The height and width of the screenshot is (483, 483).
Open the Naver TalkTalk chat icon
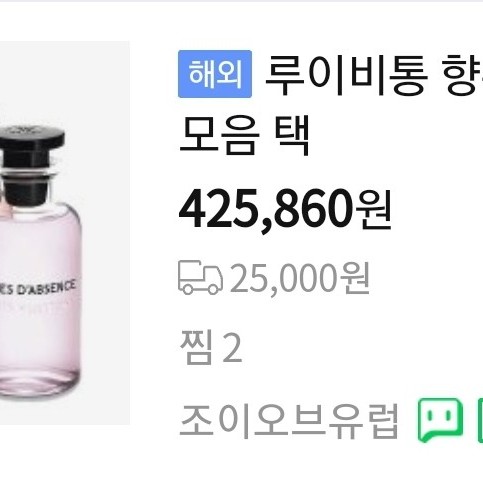441,420
